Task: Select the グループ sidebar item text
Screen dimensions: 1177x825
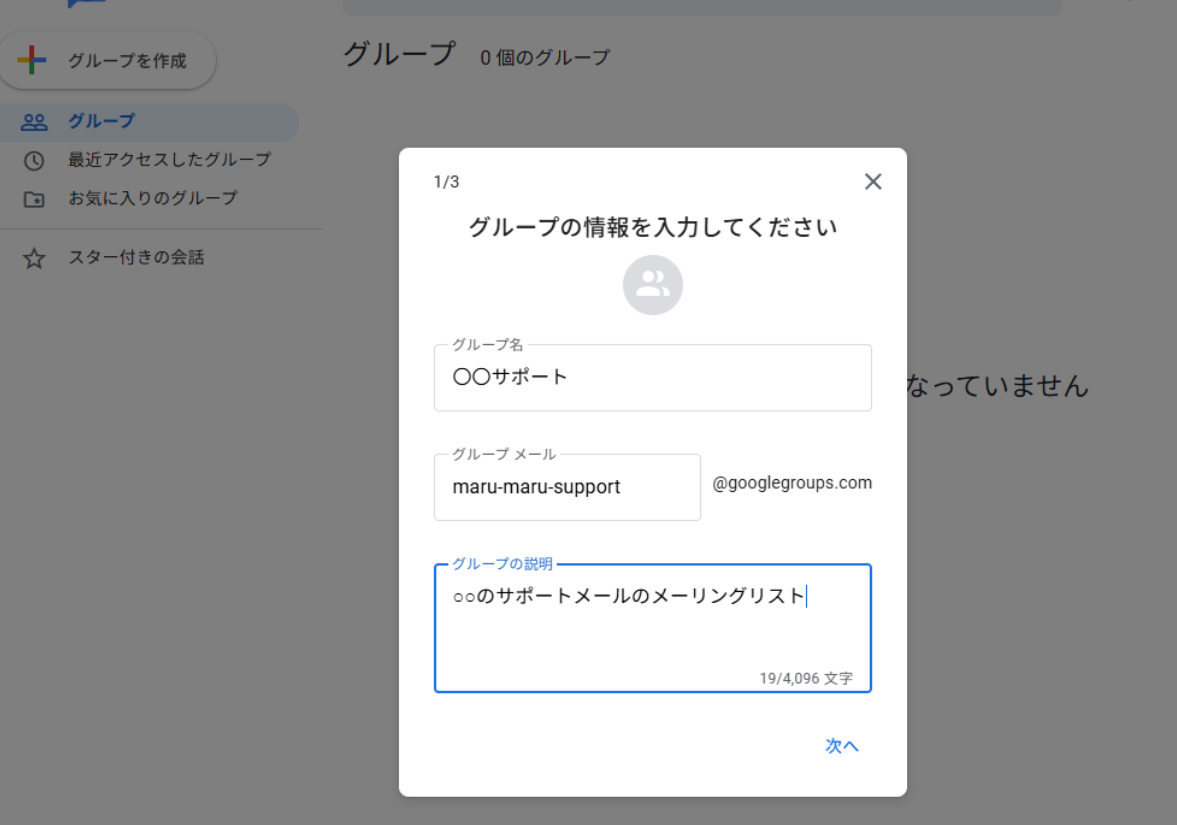Action: 101,122
